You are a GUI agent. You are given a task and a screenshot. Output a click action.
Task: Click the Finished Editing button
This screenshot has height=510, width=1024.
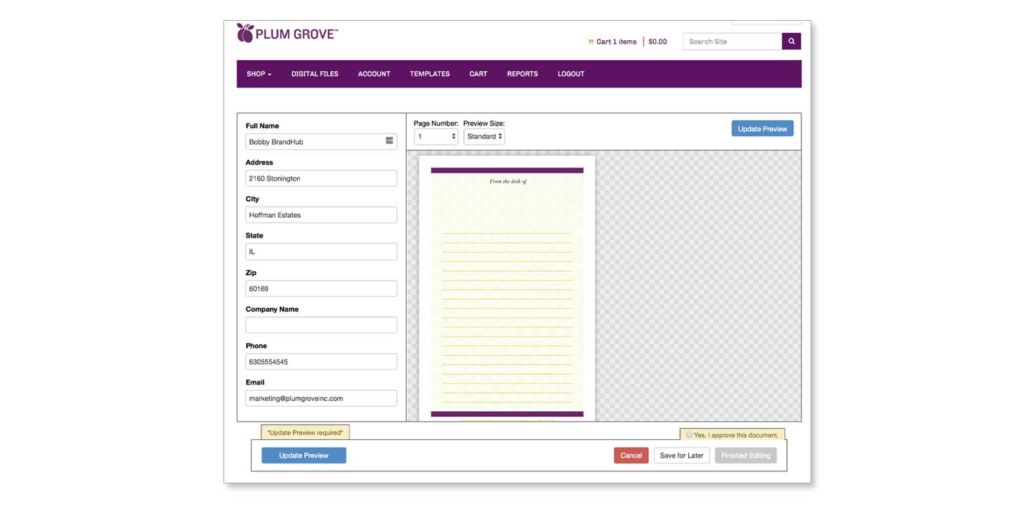(746, 455)
